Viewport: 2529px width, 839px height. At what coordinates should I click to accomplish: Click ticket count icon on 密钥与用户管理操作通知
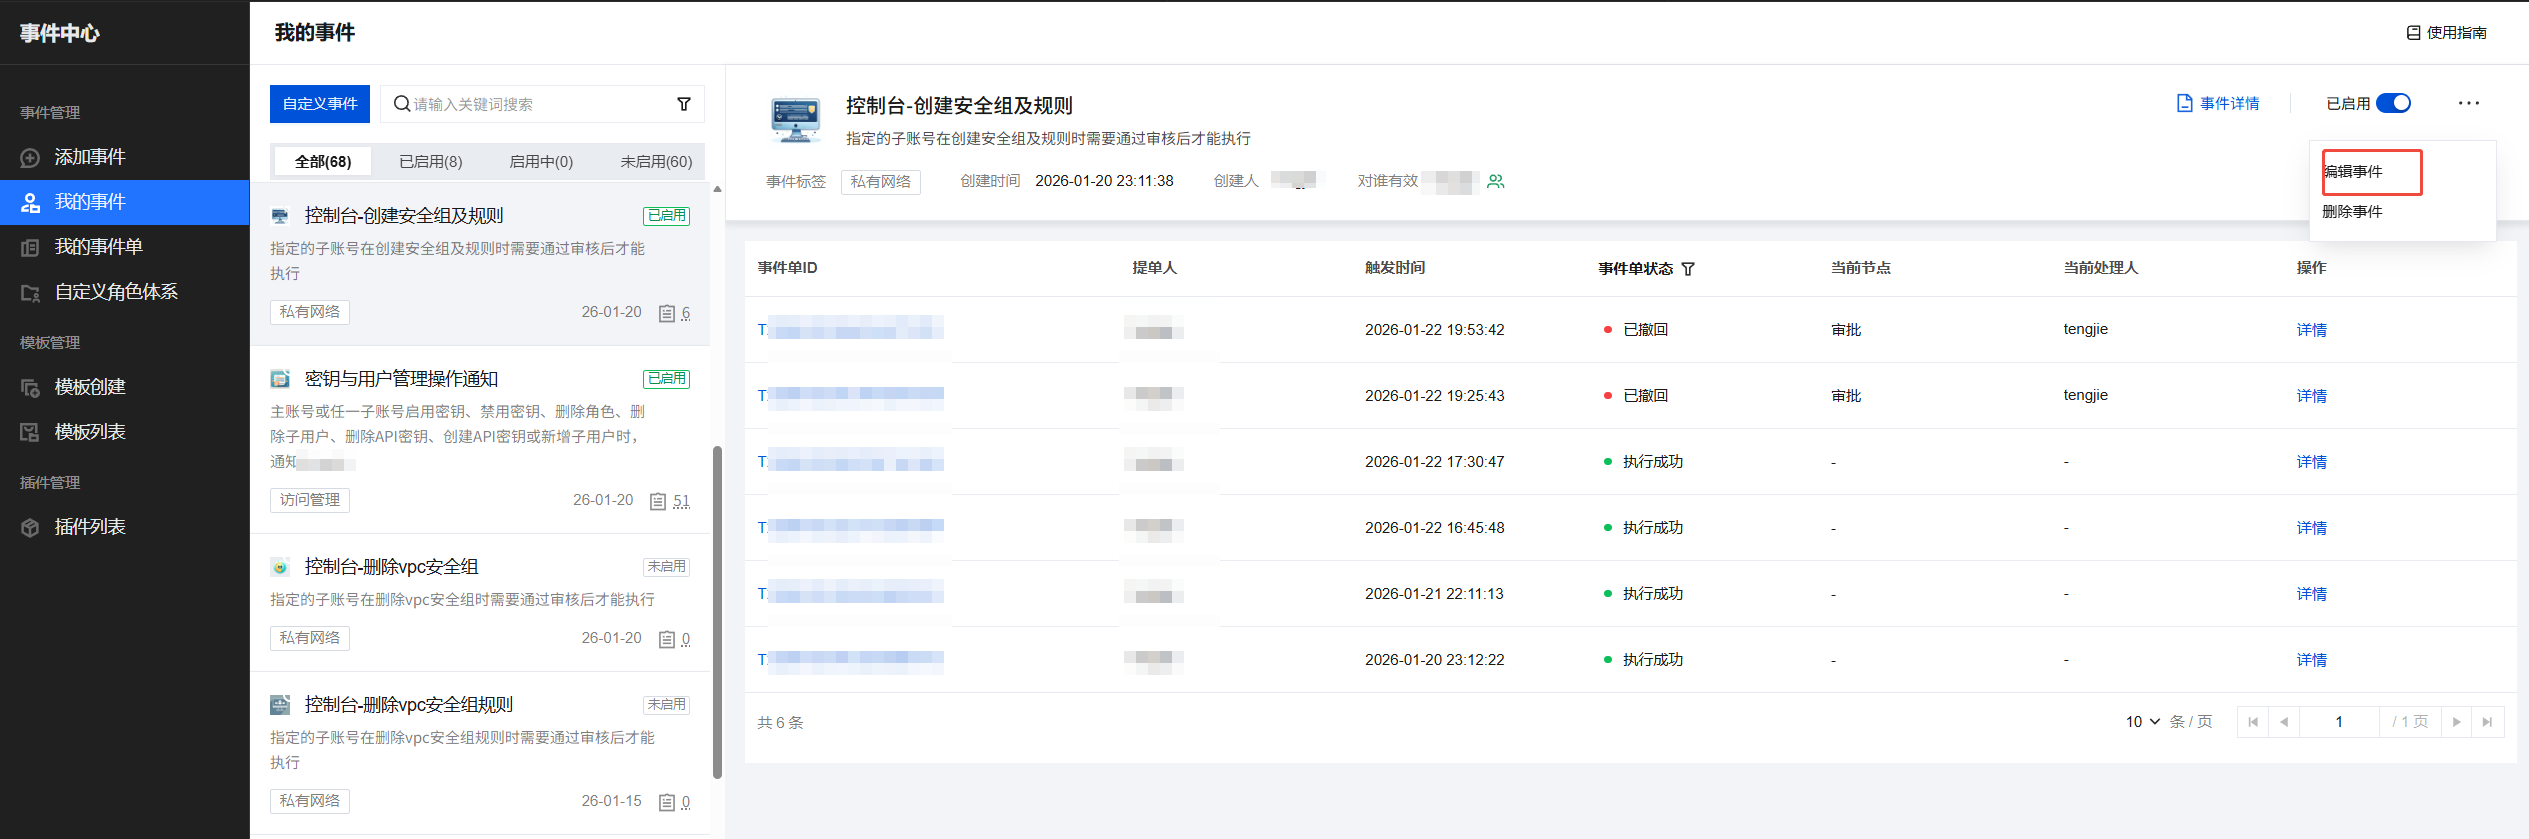pyautogui.click(x=658, y=501)
